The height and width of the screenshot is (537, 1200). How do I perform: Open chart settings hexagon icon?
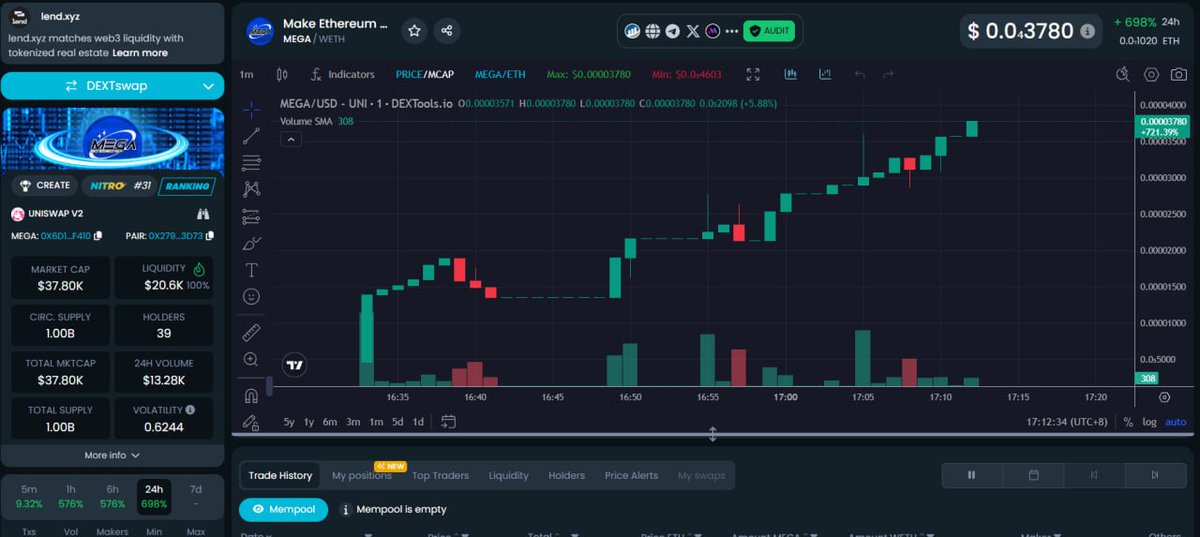point(1151,74)
